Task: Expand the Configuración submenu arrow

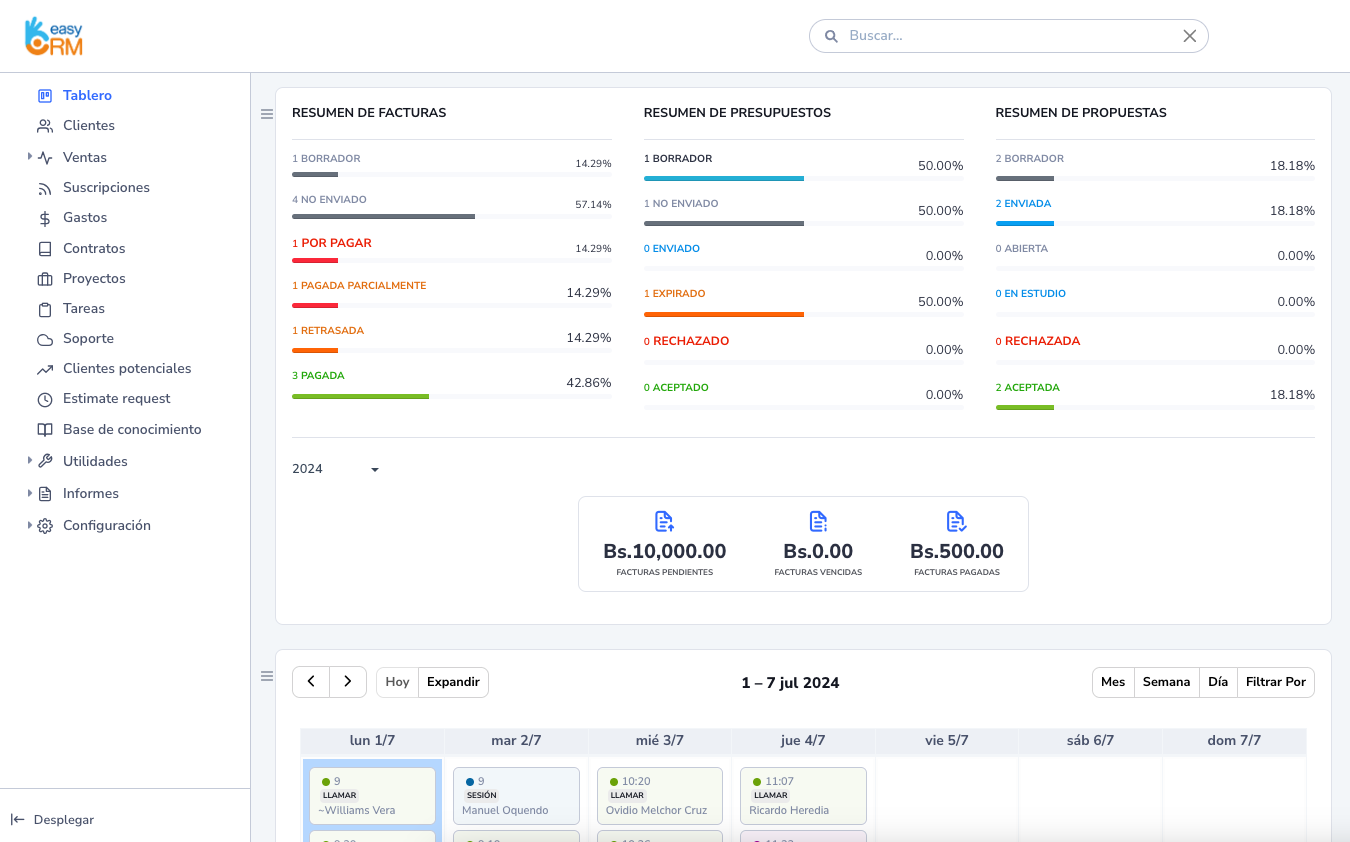Action: [30, 525]
